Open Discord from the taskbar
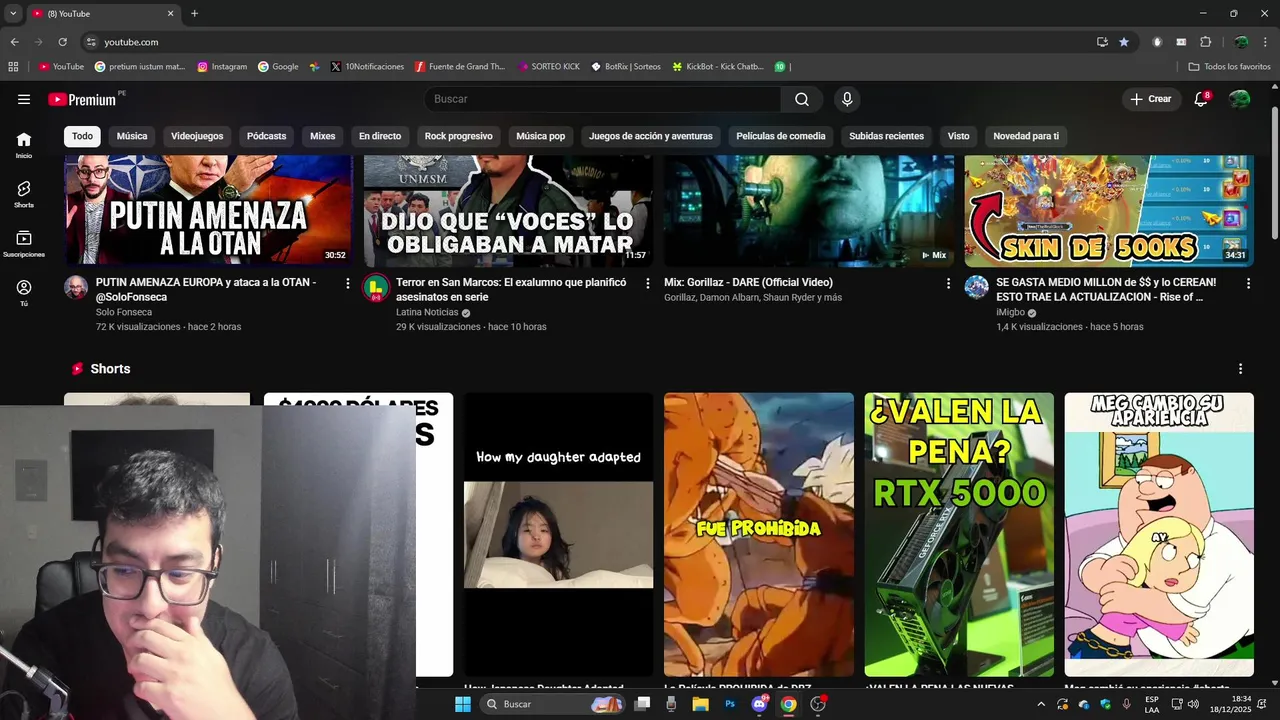 759,704
